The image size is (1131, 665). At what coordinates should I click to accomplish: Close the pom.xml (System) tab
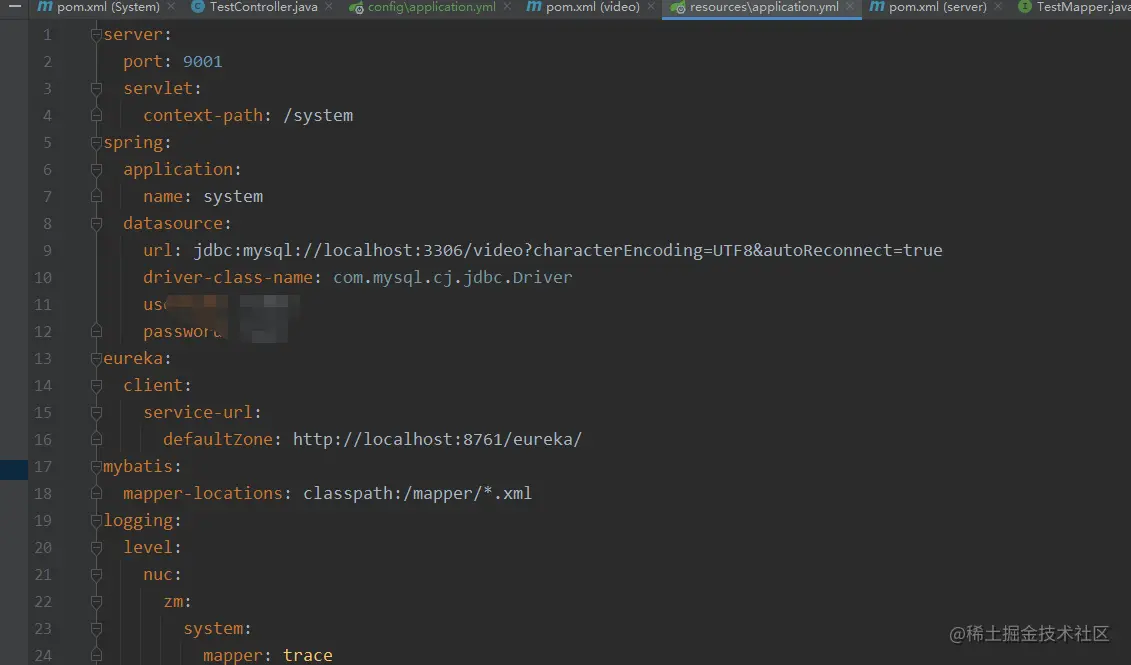(x=171, y=6)
